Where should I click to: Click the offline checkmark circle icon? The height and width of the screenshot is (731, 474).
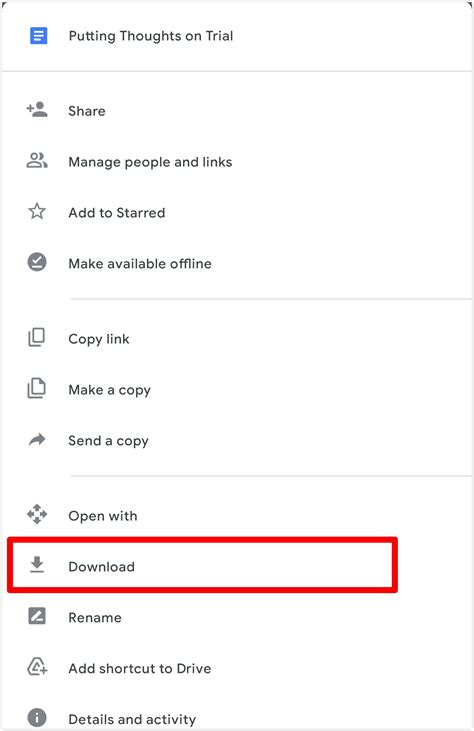(37, 262)
